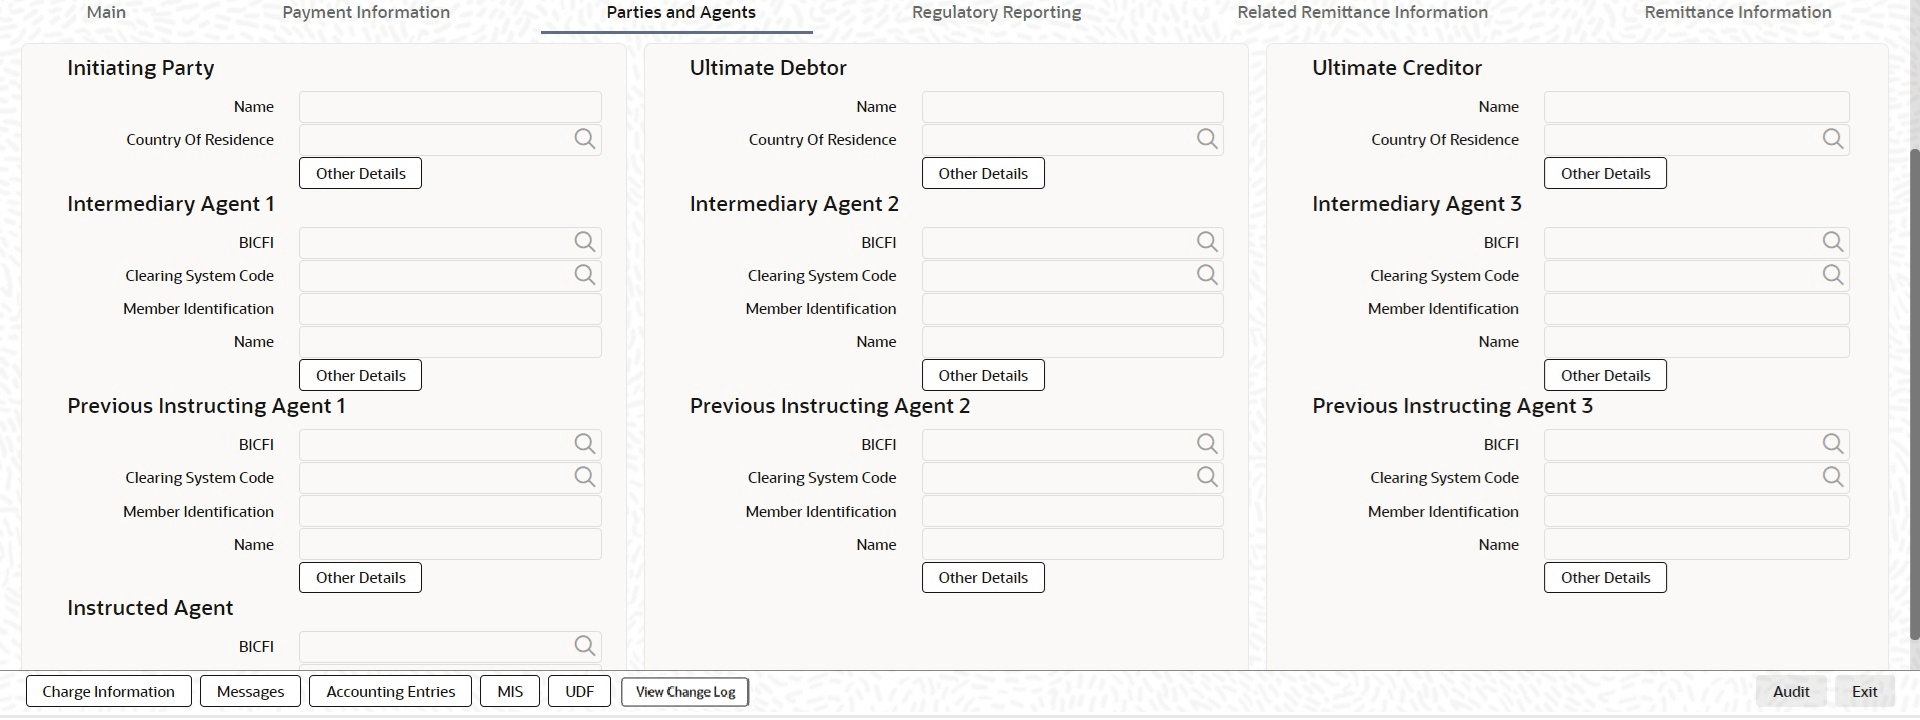Click Ultimate Creditor country search icon
The image size is (1920, 720).
(1832, 139)
